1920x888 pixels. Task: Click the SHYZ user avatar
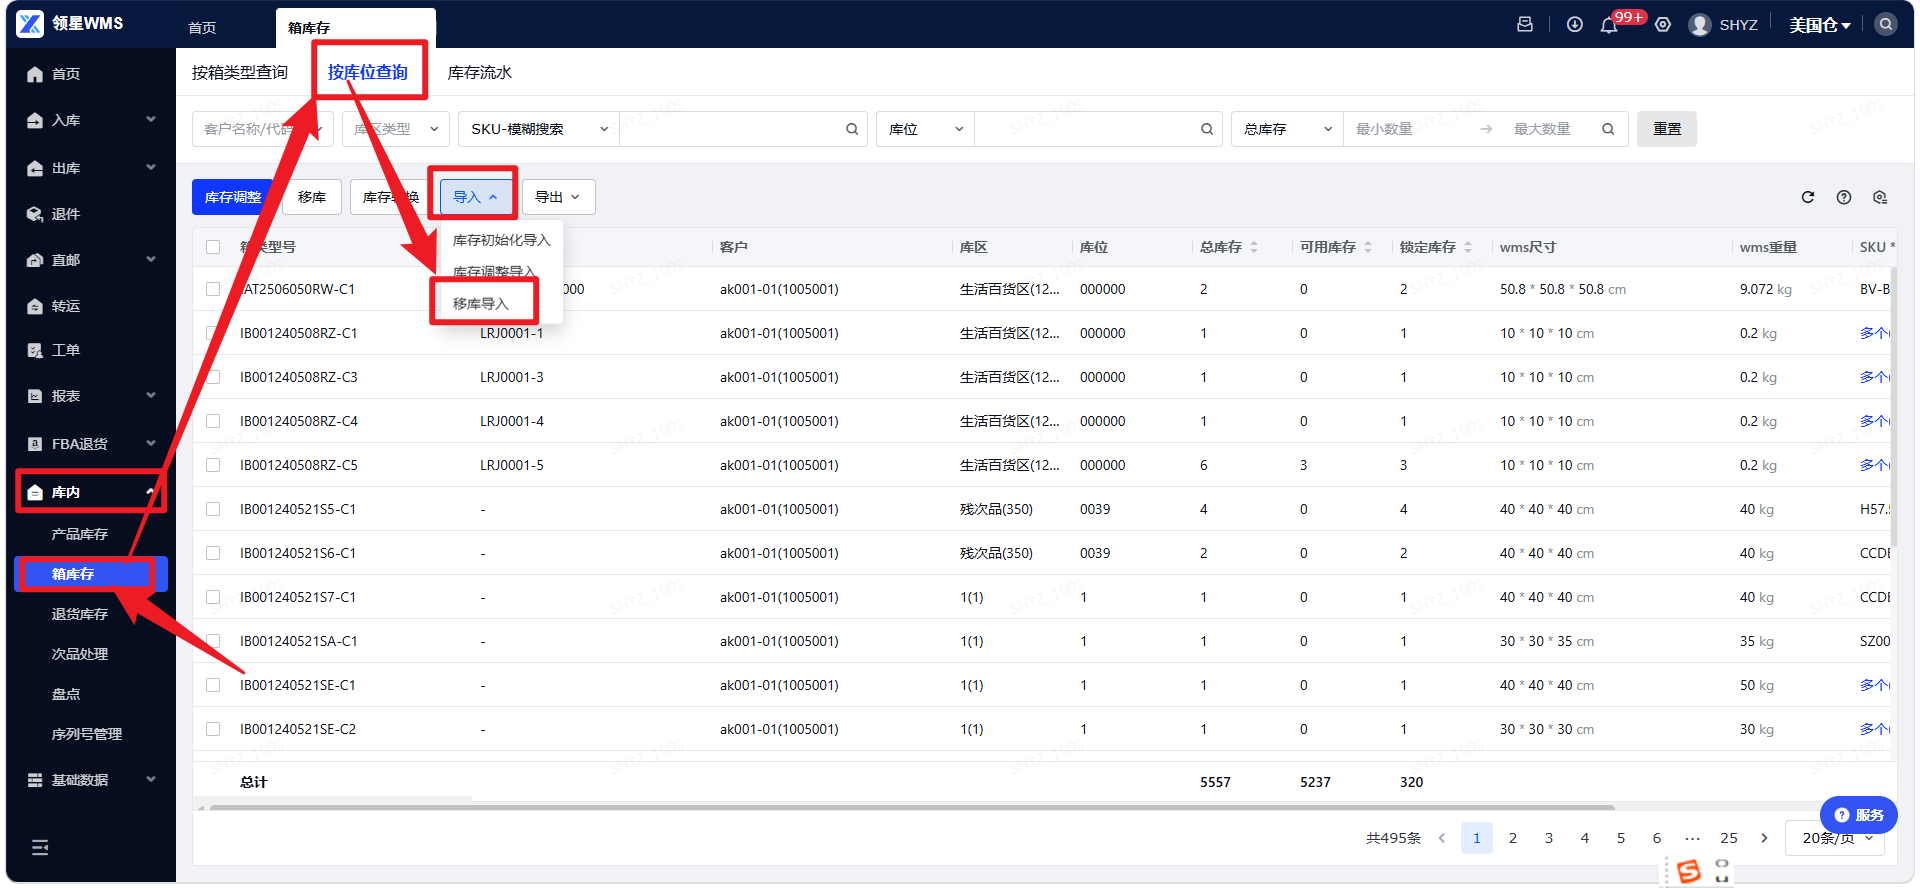1700,24
